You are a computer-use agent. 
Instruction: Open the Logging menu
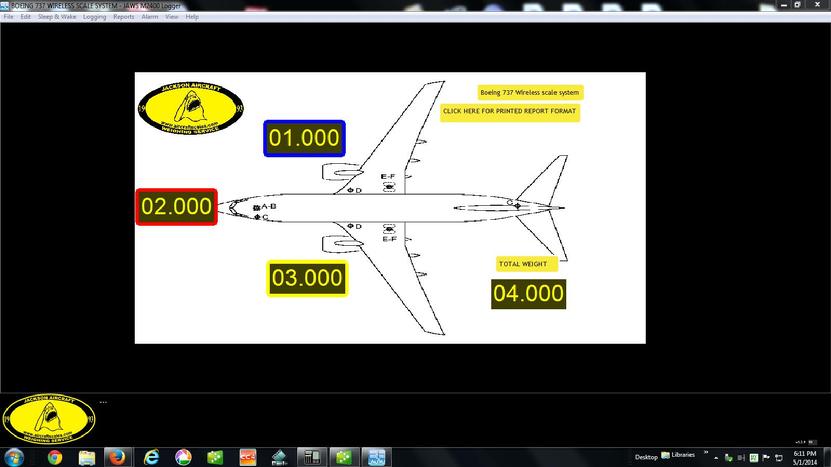[x=94, y=17]
